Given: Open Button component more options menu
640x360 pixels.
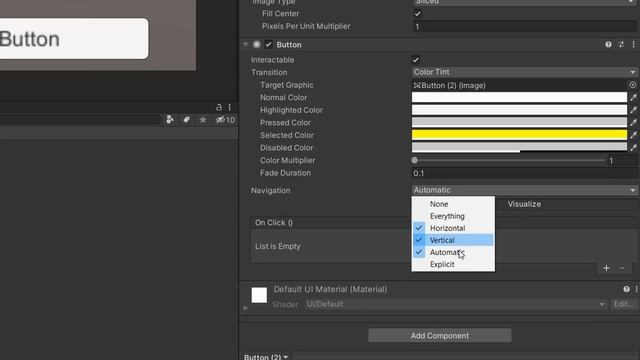Looking at the screenshot, I should pos(633,44).
